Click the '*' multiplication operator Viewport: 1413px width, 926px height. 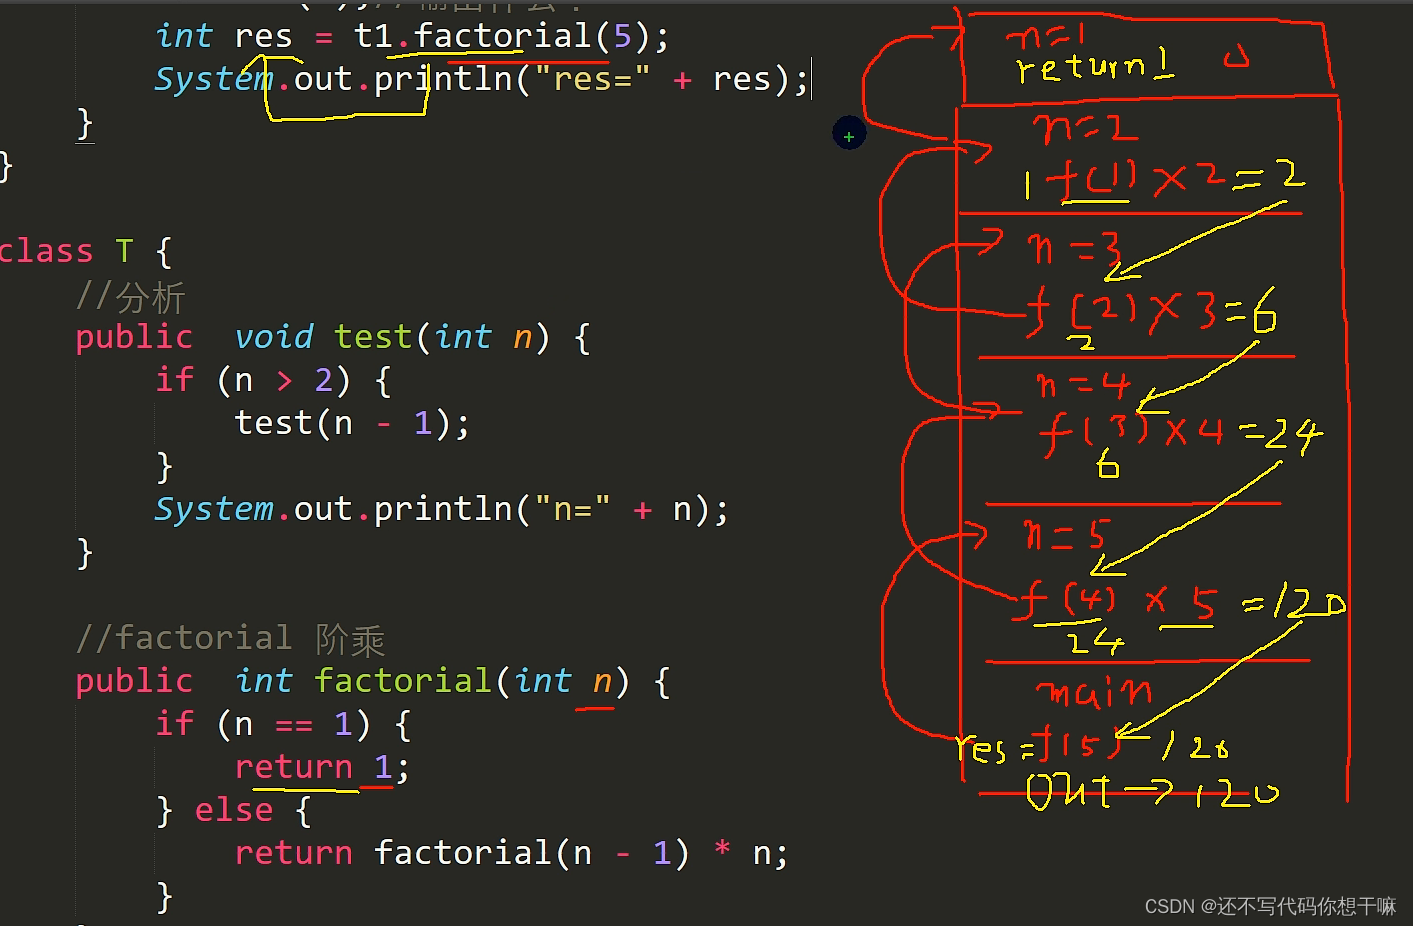722,851
